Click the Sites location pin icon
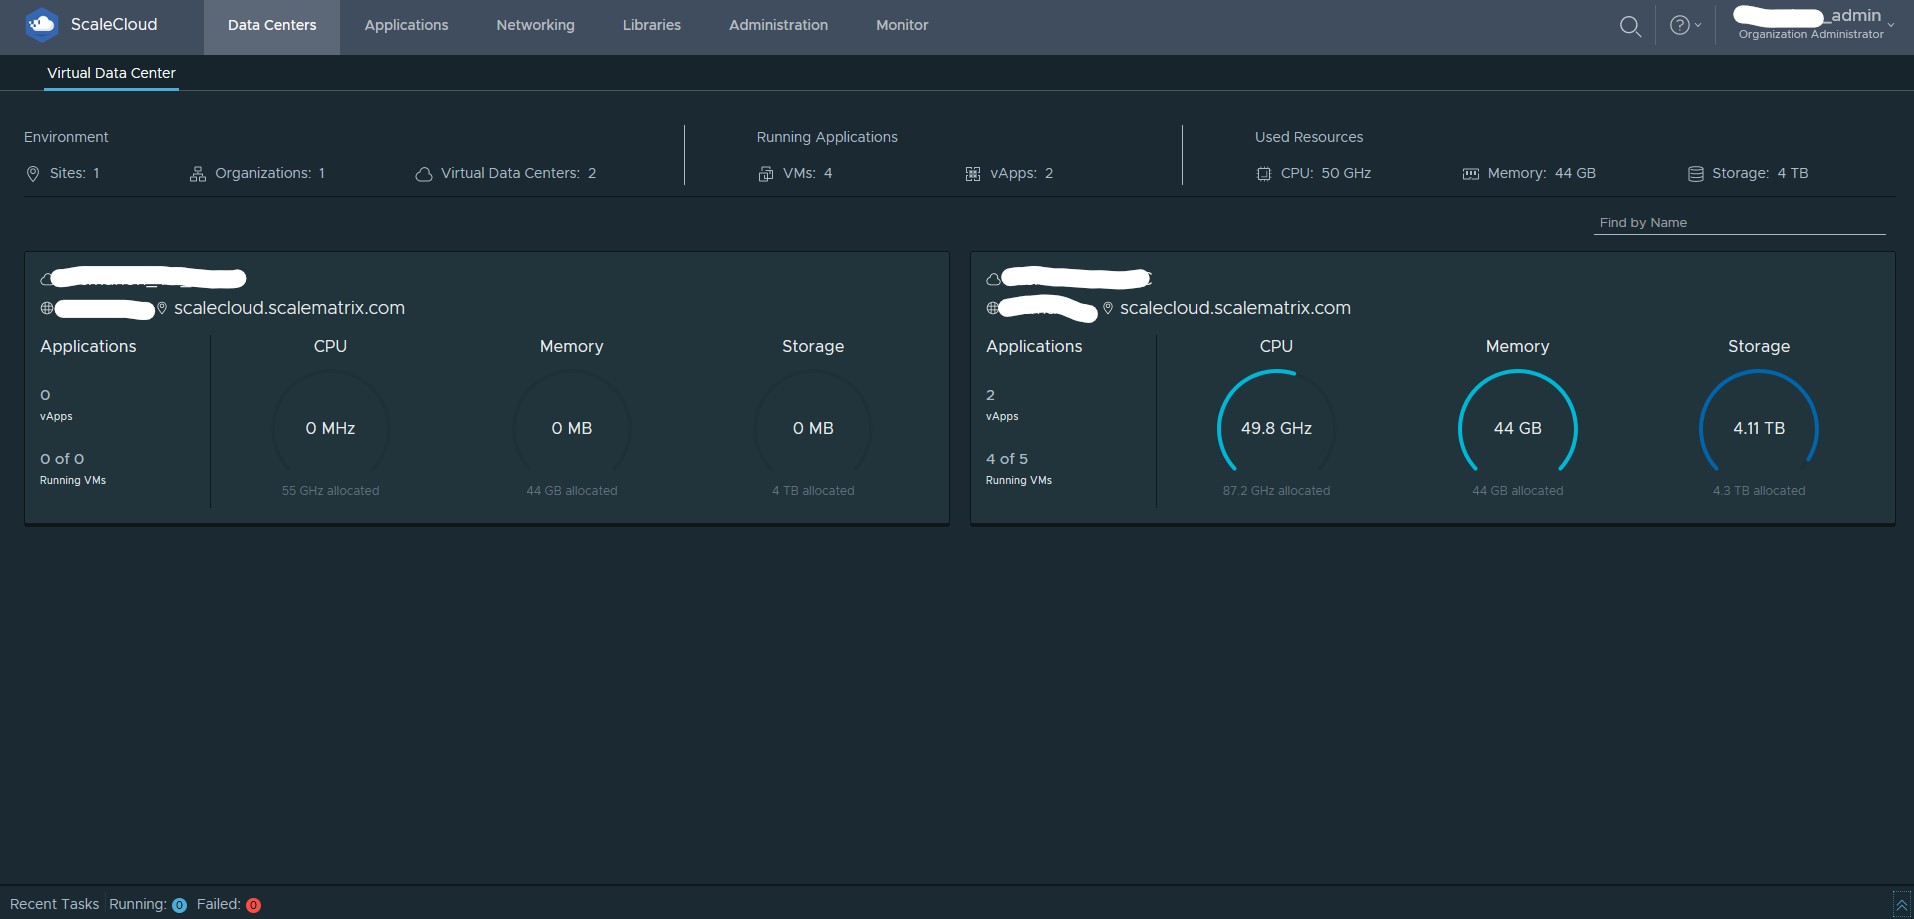 pos(32,174)
